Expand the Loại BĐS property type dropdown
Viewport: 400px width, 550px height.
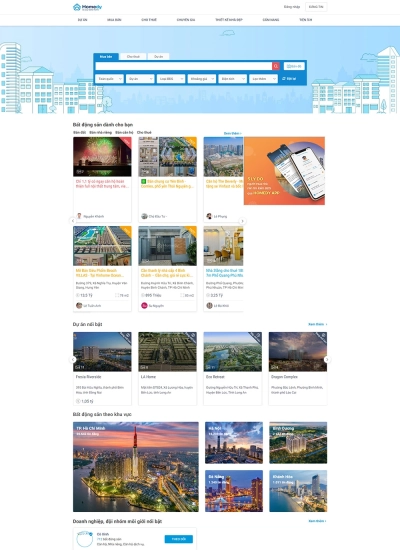tap(171, 79)
